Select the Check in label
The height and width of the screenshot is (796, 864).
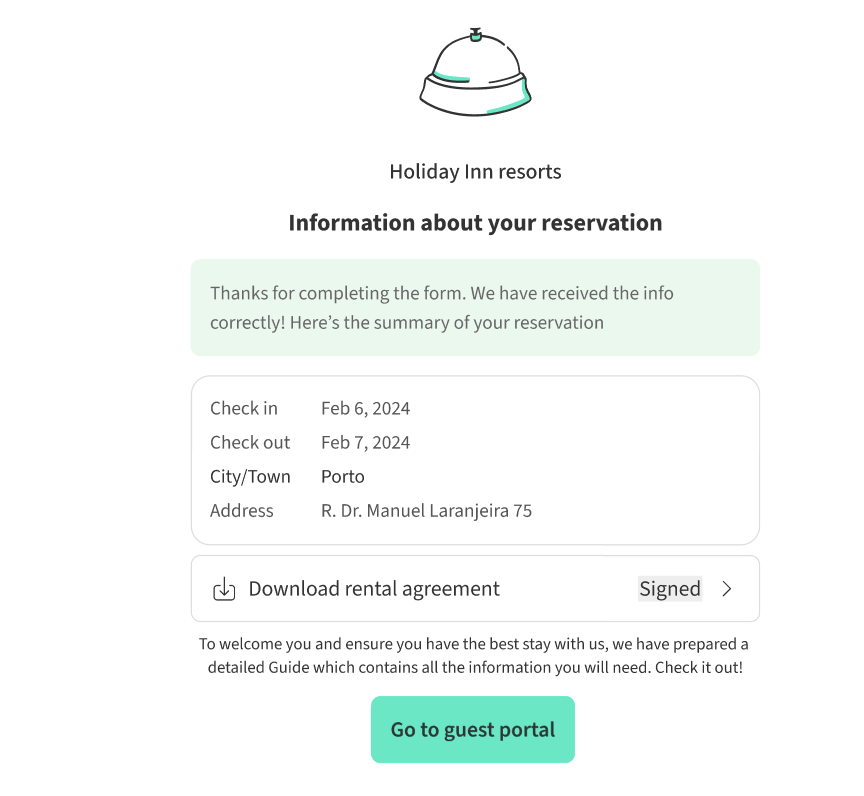tap(244, 408)
